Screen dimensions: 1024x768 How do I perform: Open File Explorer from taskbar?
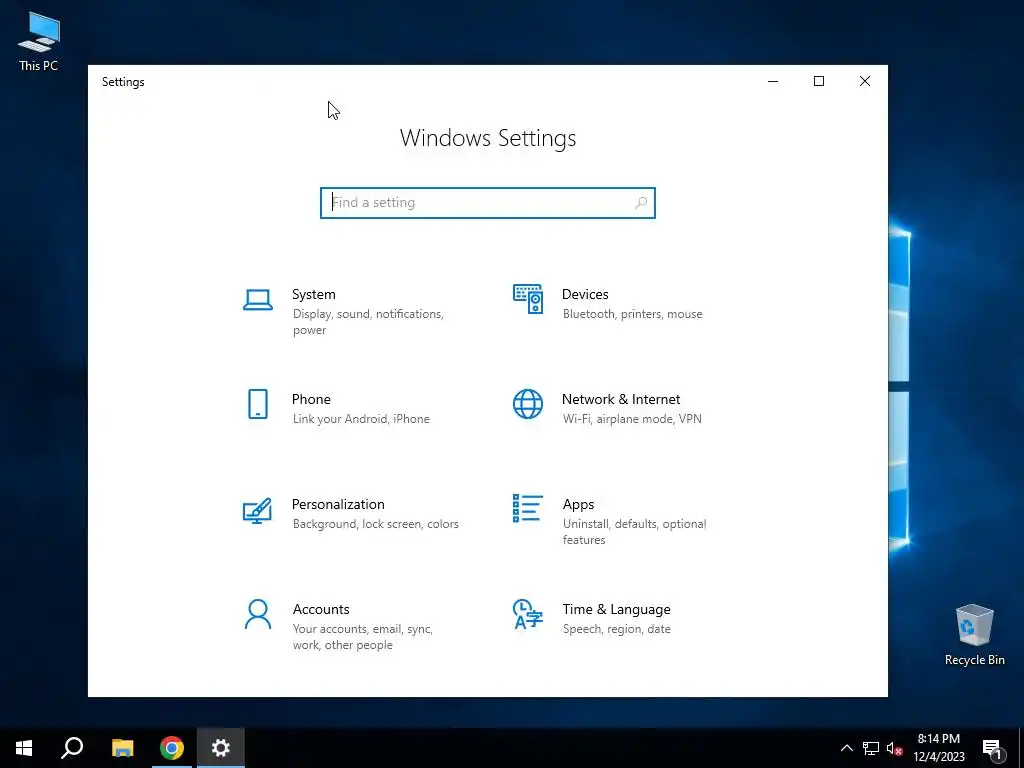(x=122, y=748)
